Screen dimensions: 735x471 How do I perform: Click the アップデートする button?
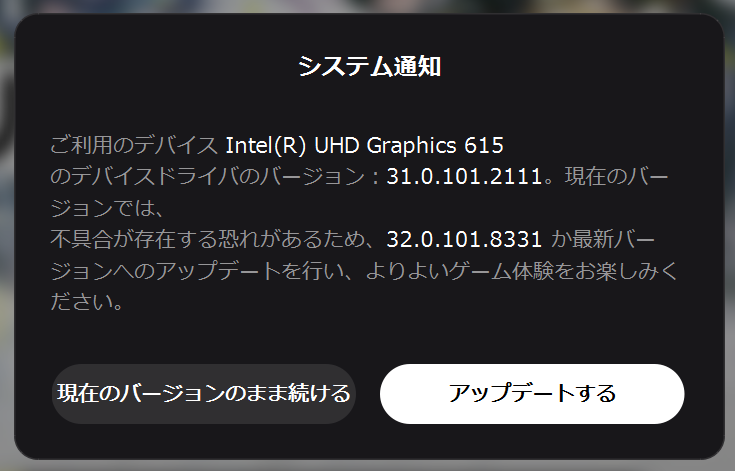(x=532, y=393)
